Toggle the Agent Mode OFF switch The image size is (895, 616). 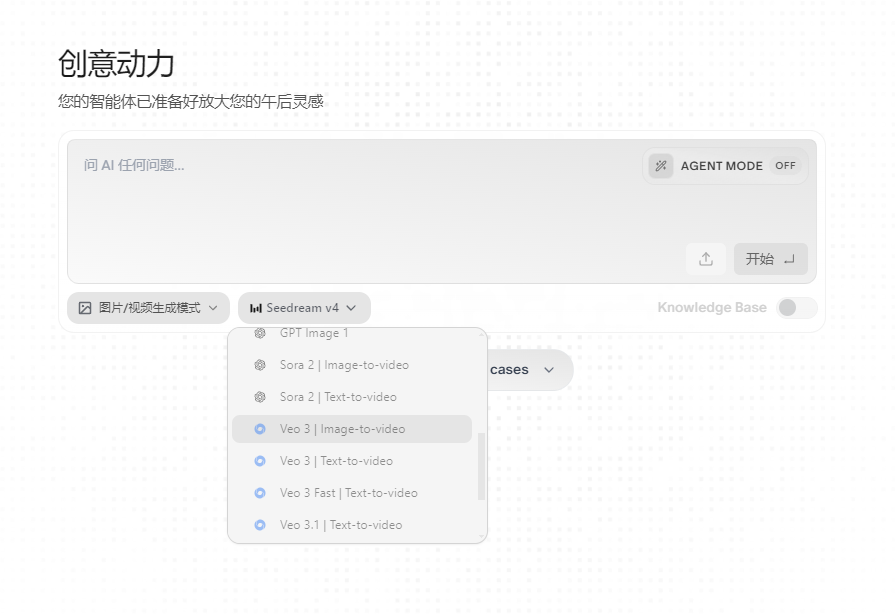(785, 166)
